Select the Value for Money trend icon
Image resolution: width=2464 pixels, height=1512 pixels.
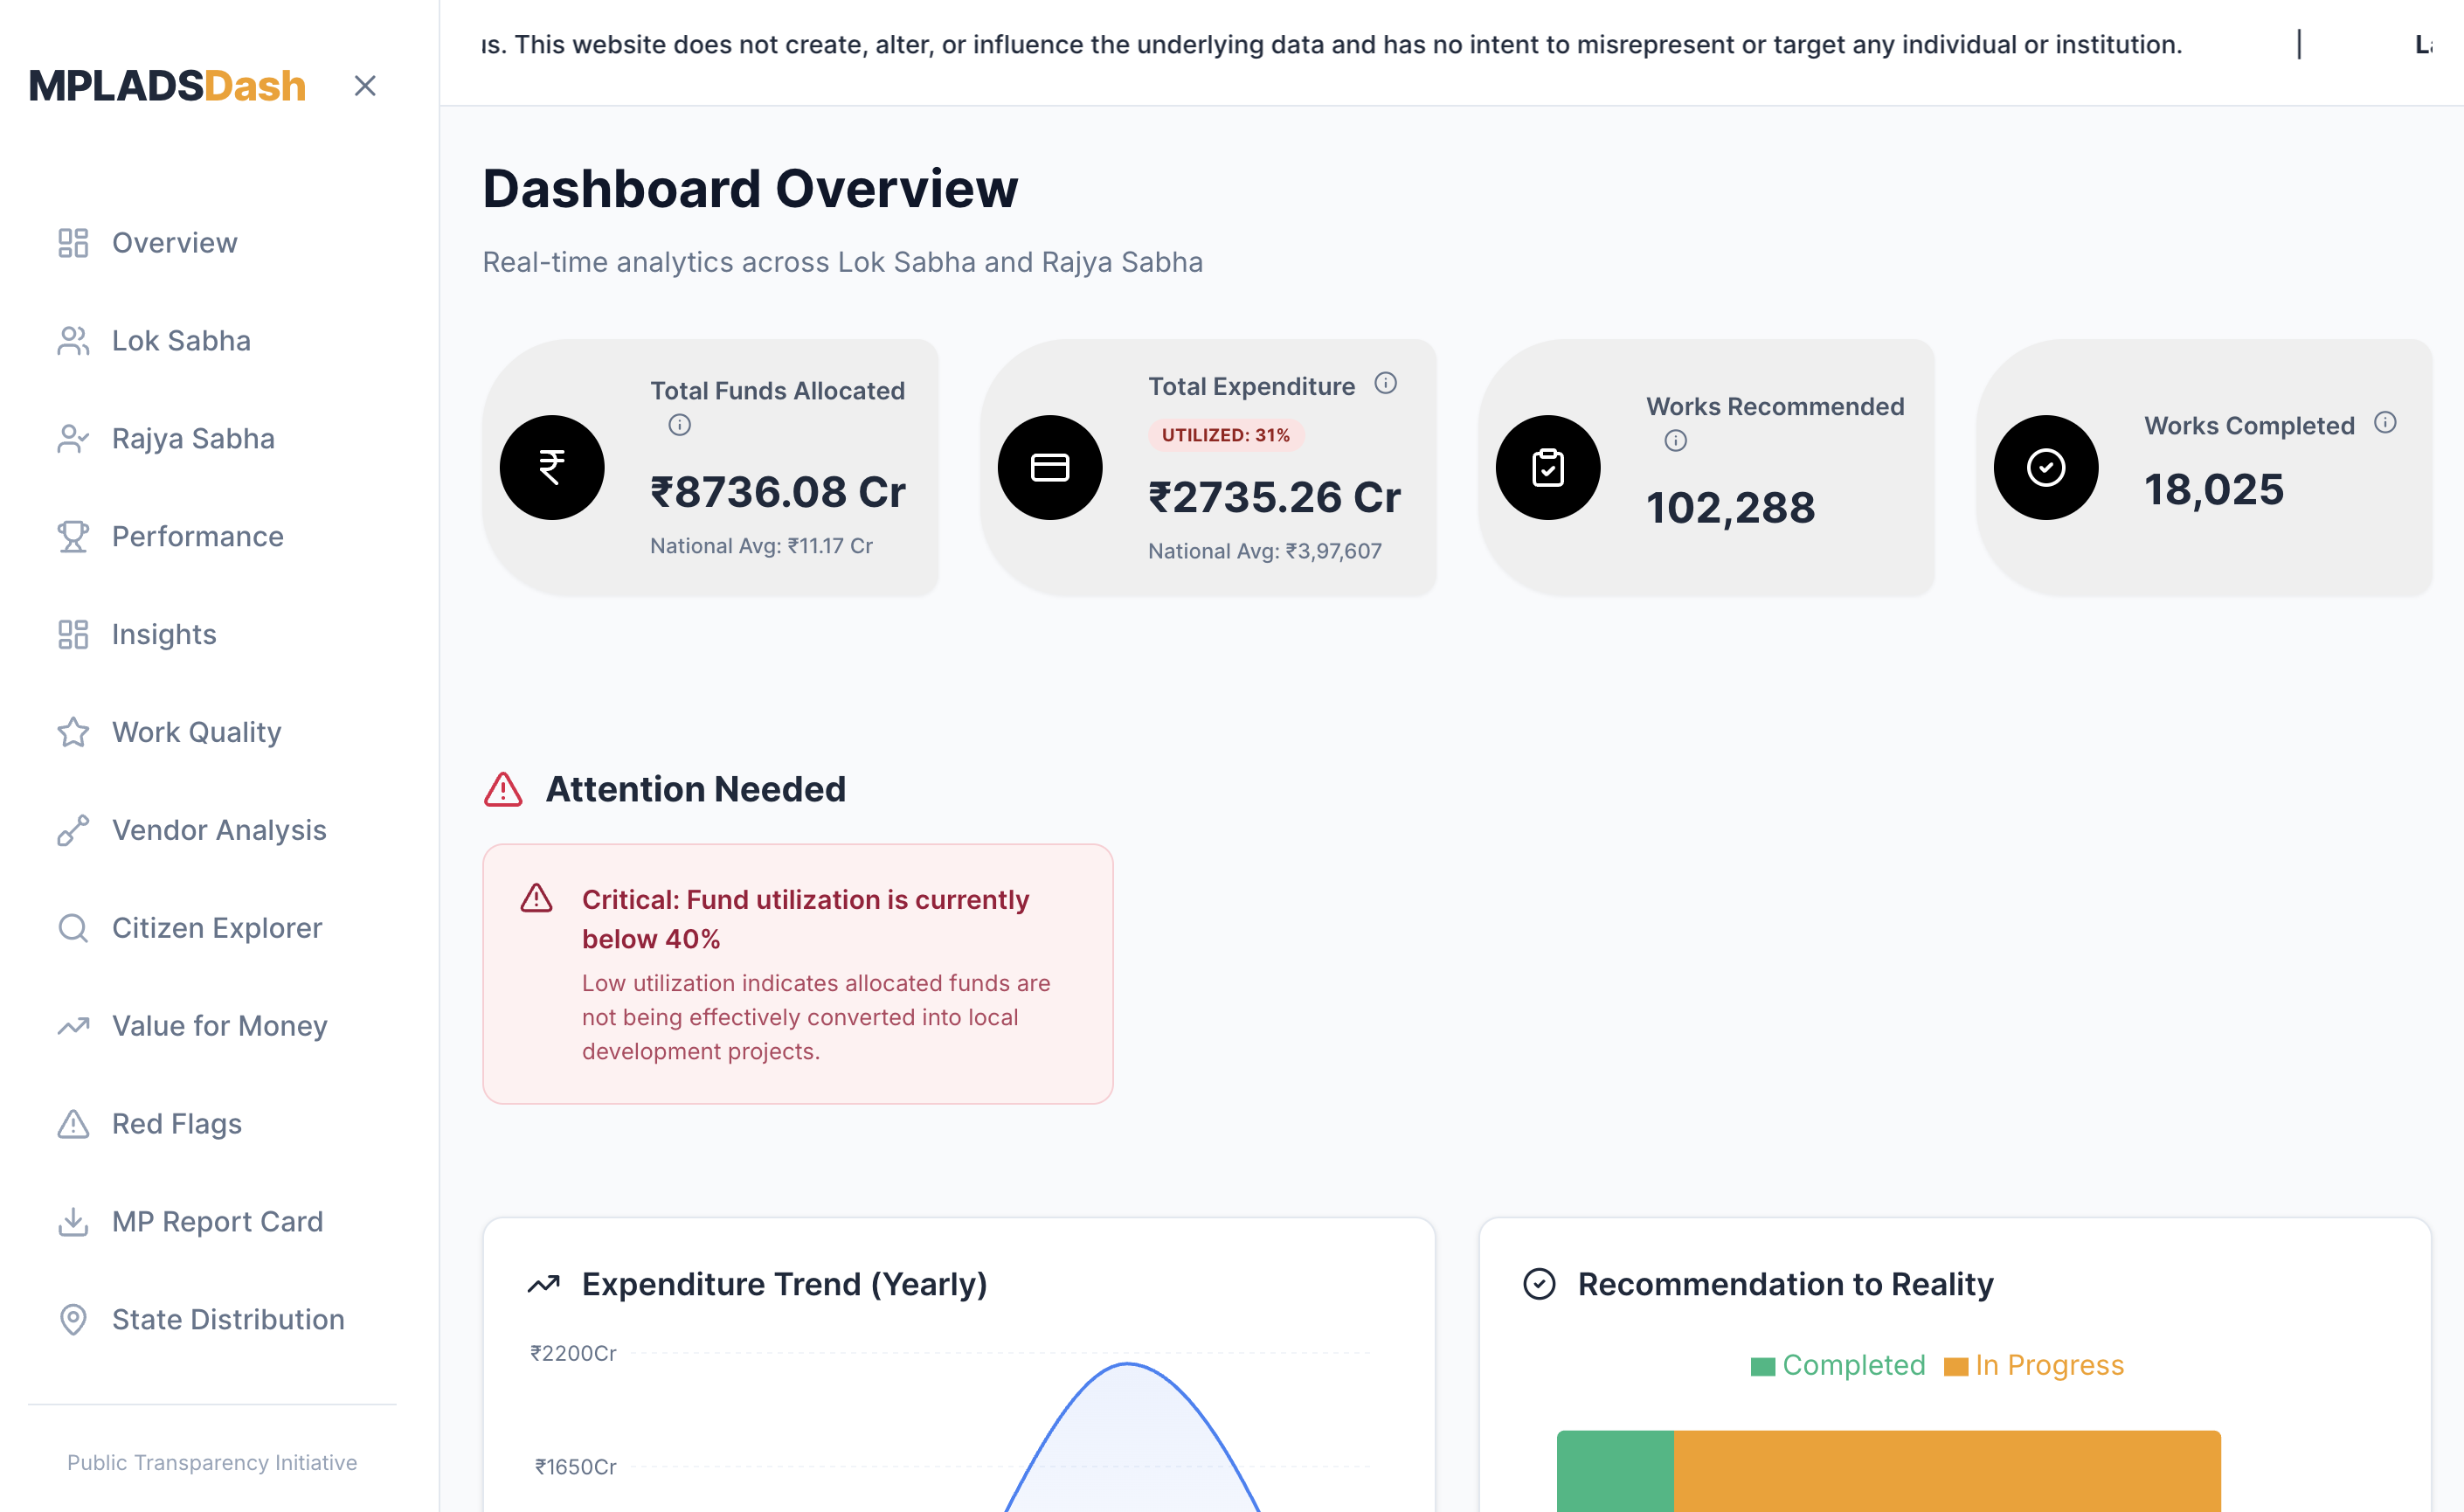click(72, 1025)
